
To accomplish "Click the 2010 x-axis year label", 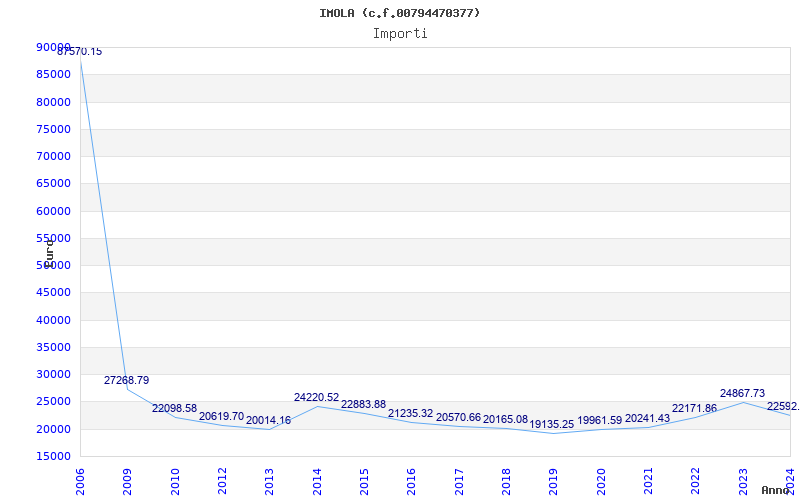I will click(175, 482).
